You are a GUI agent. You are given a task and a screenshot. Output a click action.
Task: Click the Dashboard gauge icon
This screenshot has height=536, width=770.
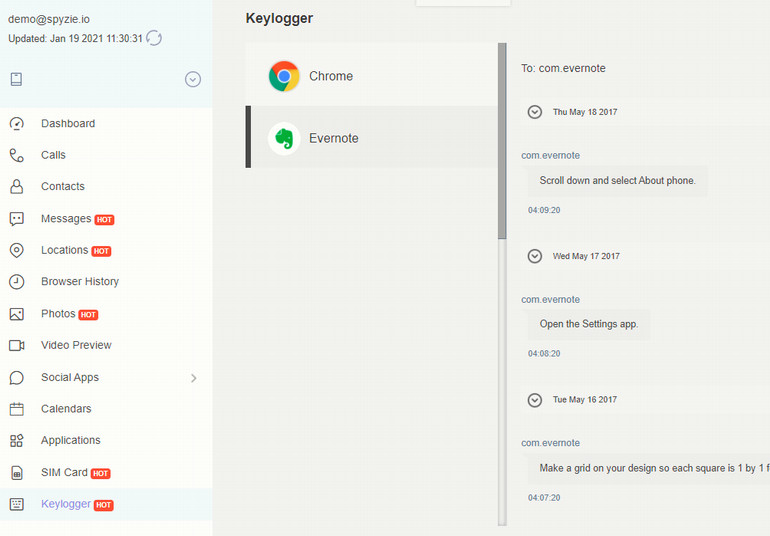[x=17, y=123]
